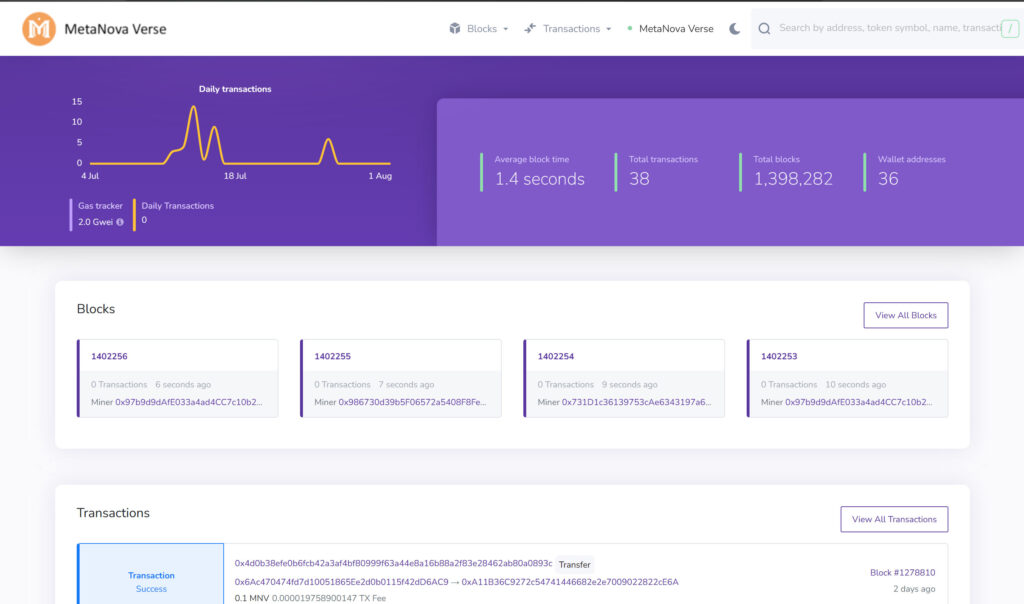Viewport: 1024px width, 604px height.
Task: Click the MetaNova Verse logo icon
Action: tap(39, 29)
